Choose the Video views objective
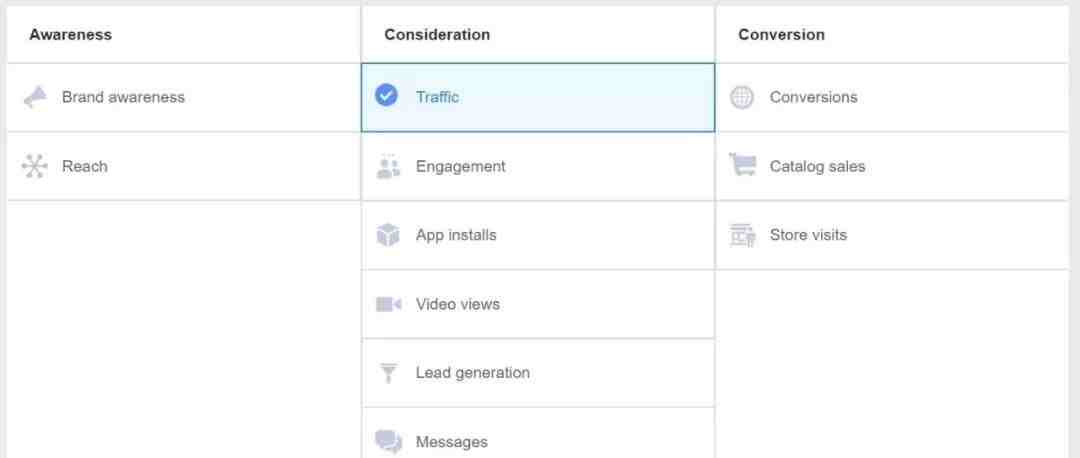 tap(538, 304)
